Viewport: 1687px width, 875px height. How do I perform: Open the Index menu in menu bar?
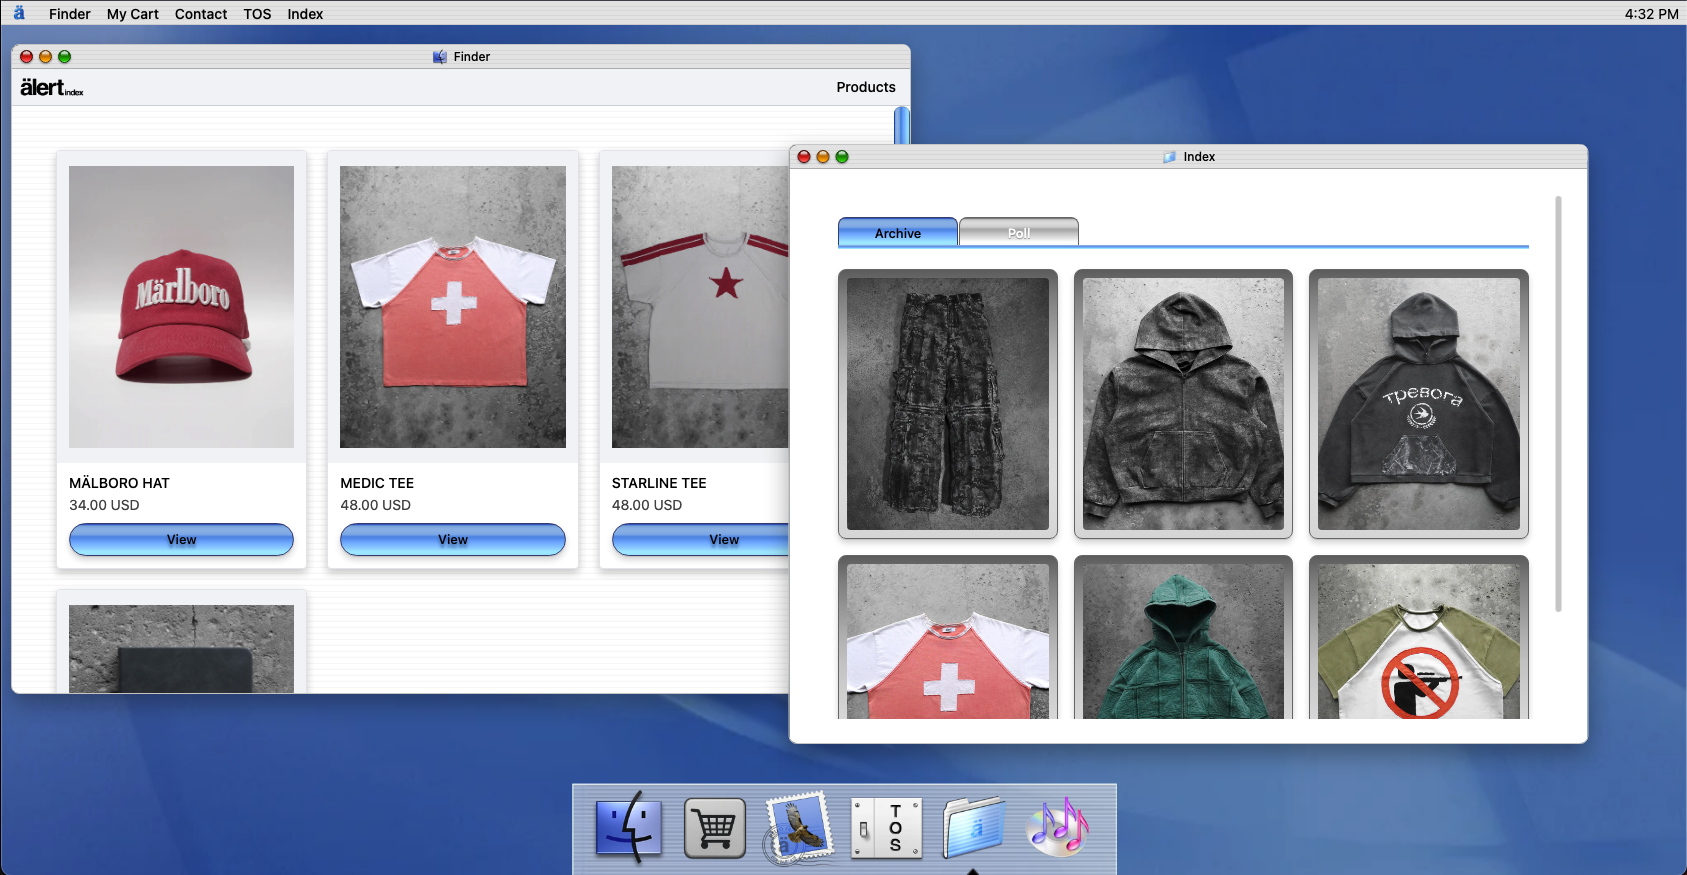[x=305, y=14]
